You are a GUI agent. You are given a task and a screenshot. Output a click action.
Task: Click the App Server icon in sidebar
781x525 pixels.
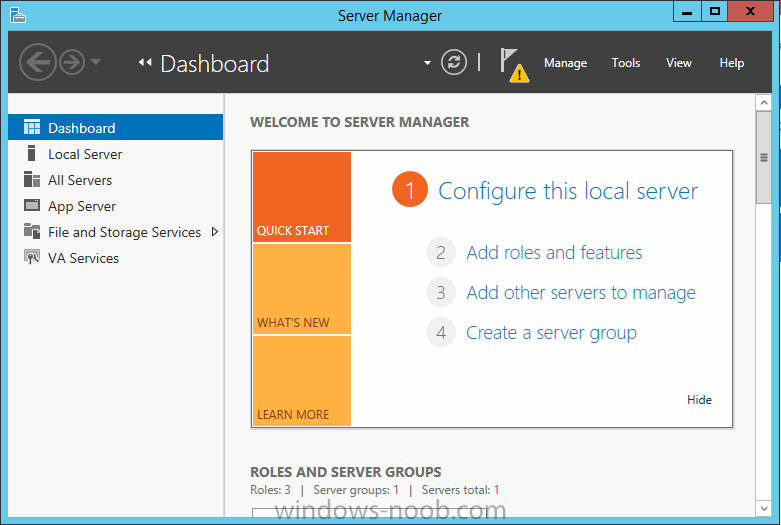(x=32, y=205)
